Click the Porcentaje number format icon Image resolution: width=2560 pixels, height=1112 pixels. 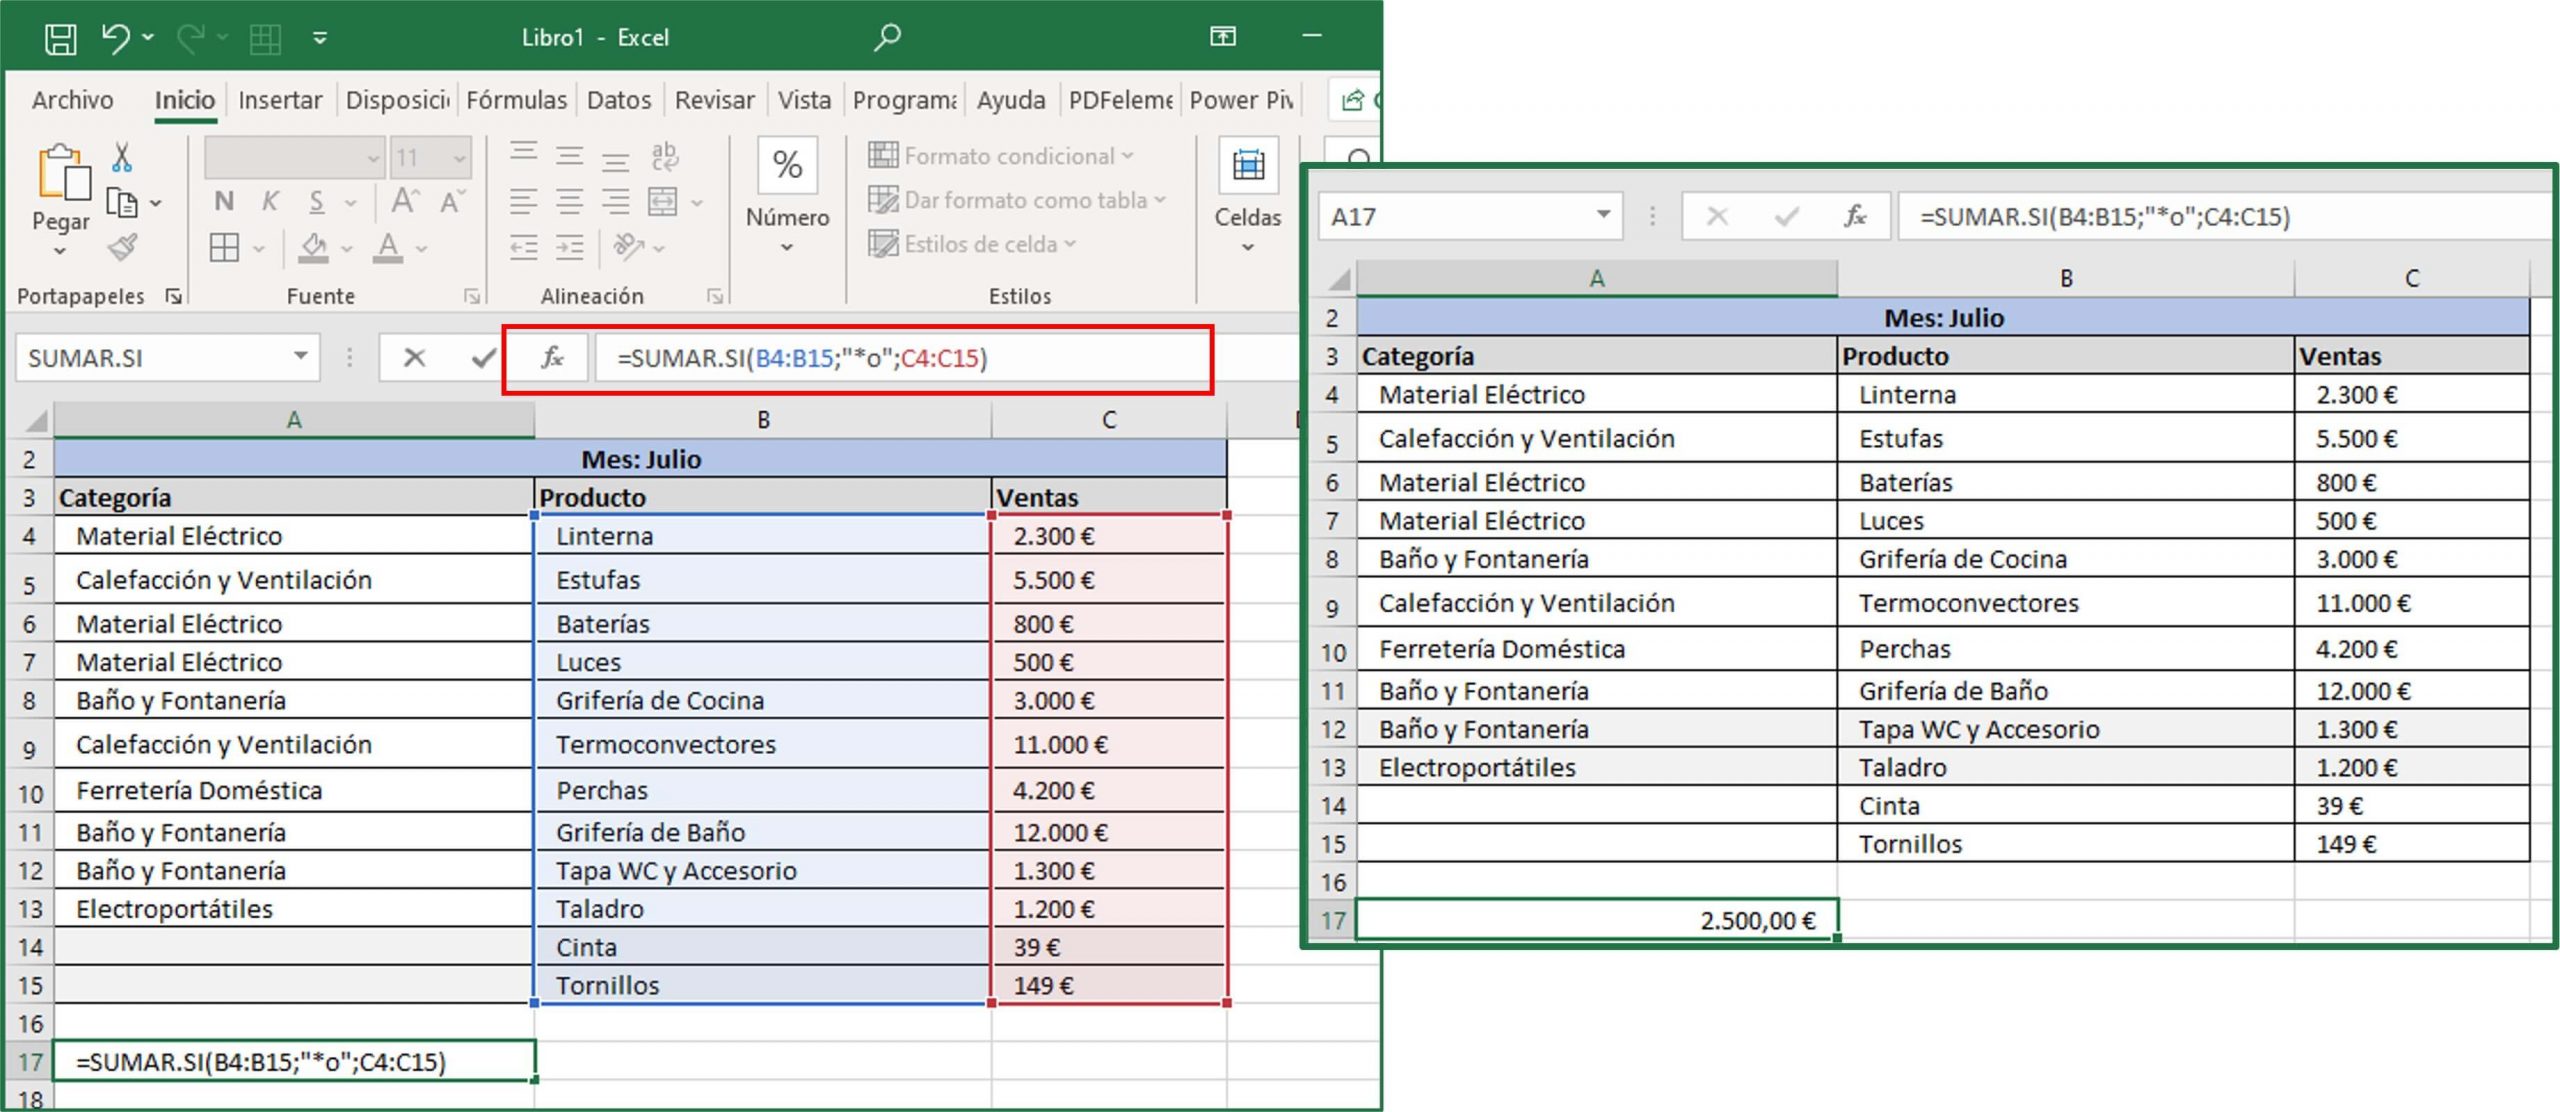tap(786, 166)
